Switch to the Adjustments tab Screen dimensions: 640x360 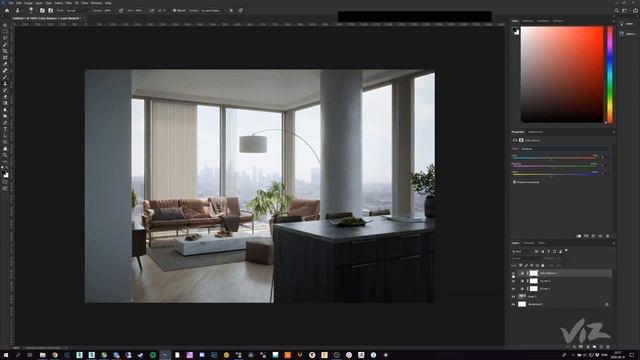click(536, 132)
